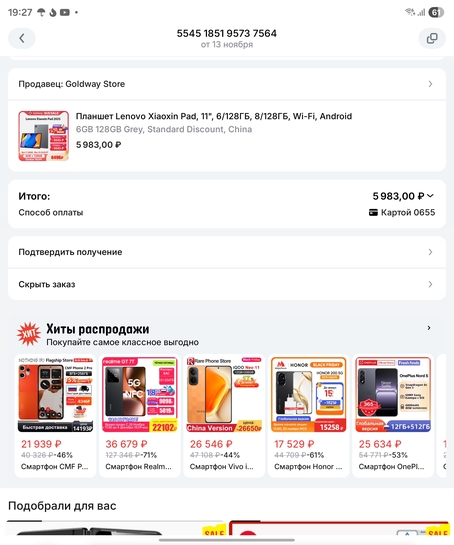
Task: Expand the Итого price breakdown chevron
Action: (x=430, y=196)
